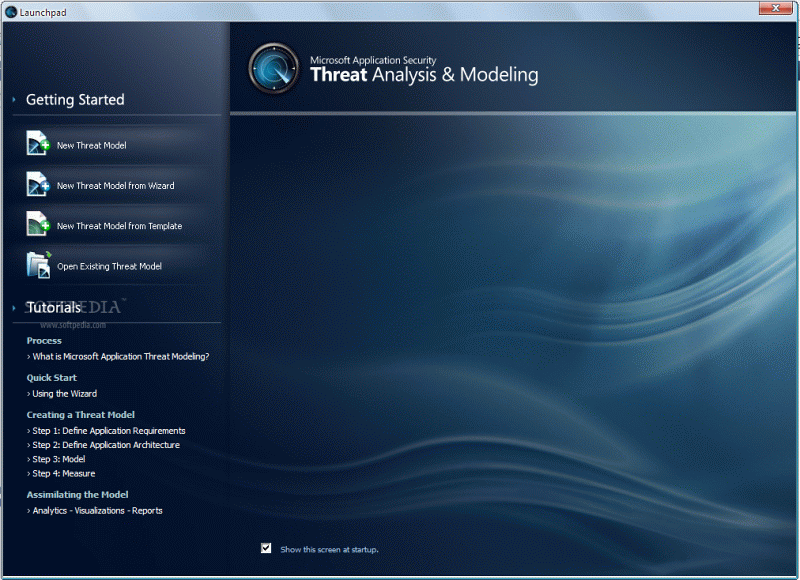Choose New Threat Model from Wizard text
This screenshot has height=580, width=800.
[x=115, y=186]
